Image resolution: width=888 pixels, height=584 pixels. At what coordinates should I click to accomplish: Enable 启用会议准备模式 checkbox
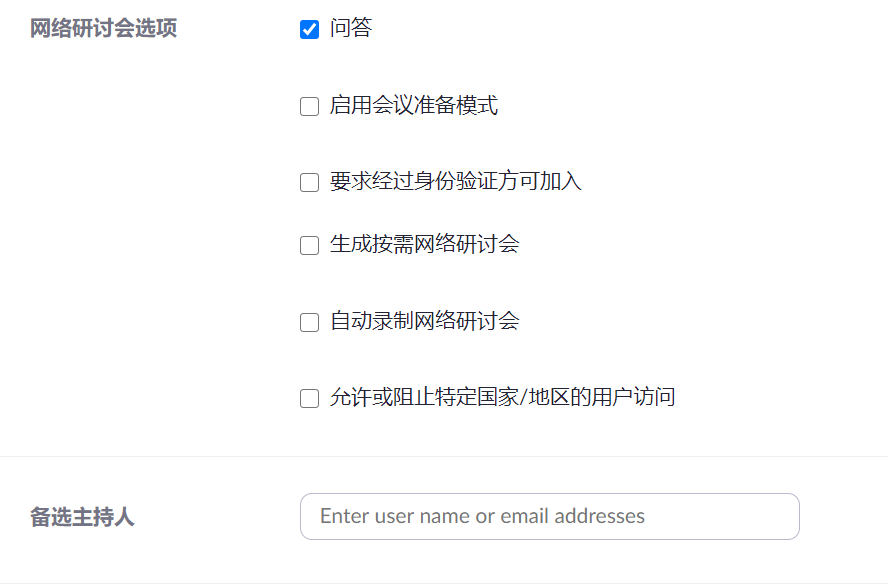tap(309, 107)
